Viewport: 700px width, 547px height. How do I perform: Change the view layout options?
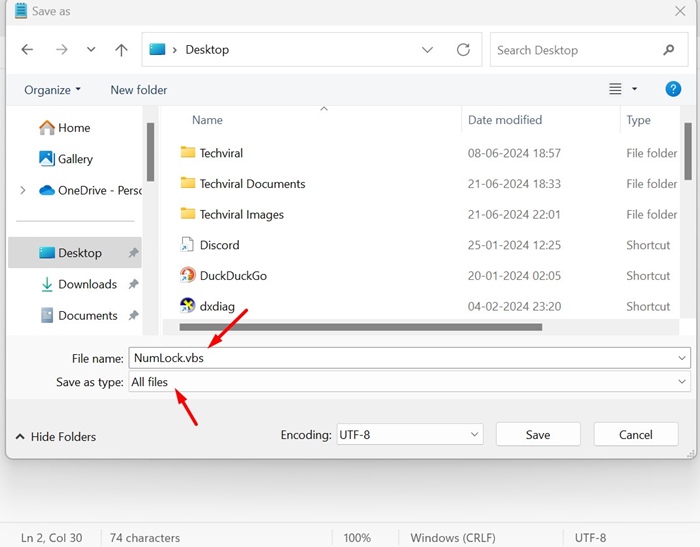pos(622,90)
